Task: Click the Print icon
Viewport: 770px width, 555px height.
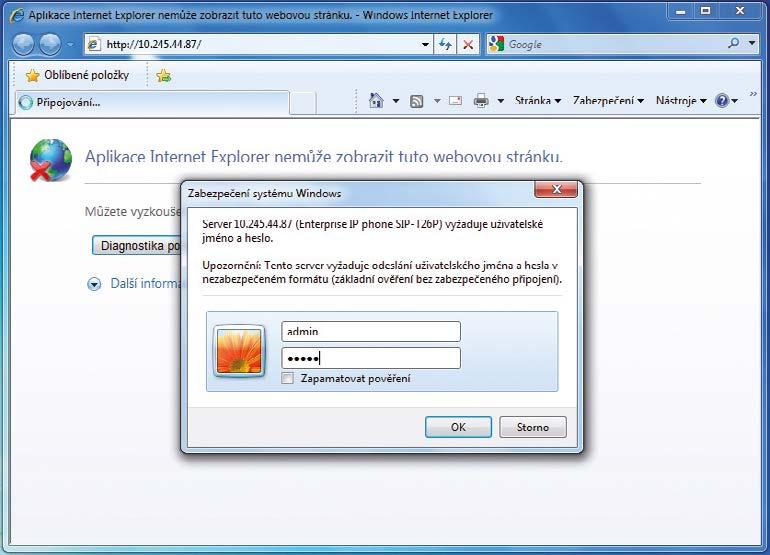Action: tap(481, 101)
